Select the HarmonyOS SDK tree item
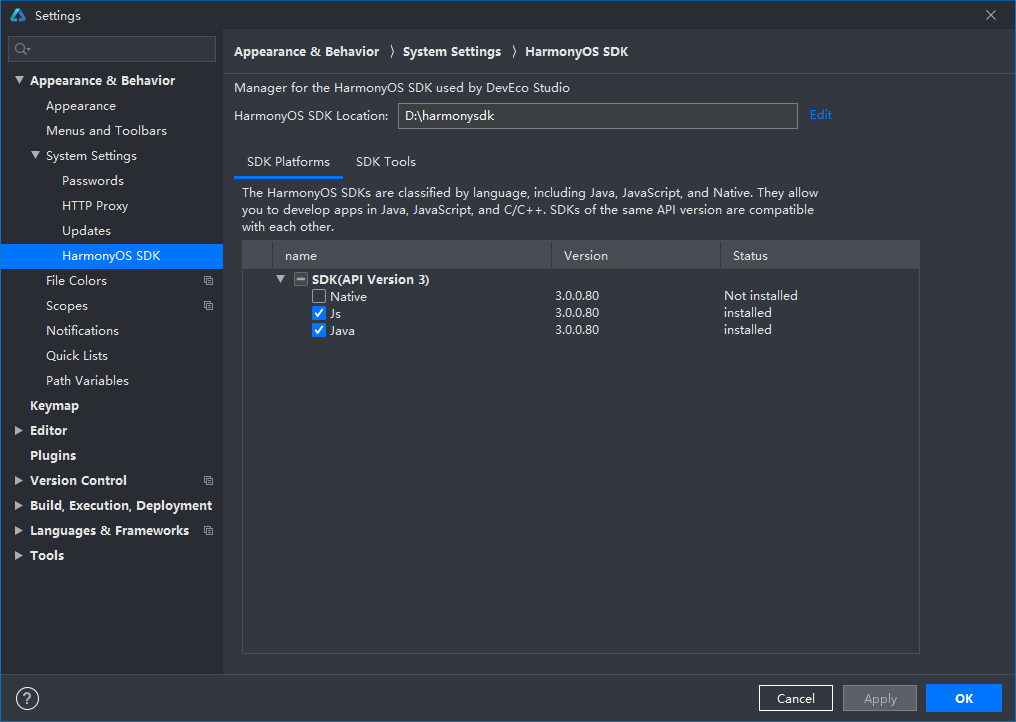1016x722 pixels. 111,255
